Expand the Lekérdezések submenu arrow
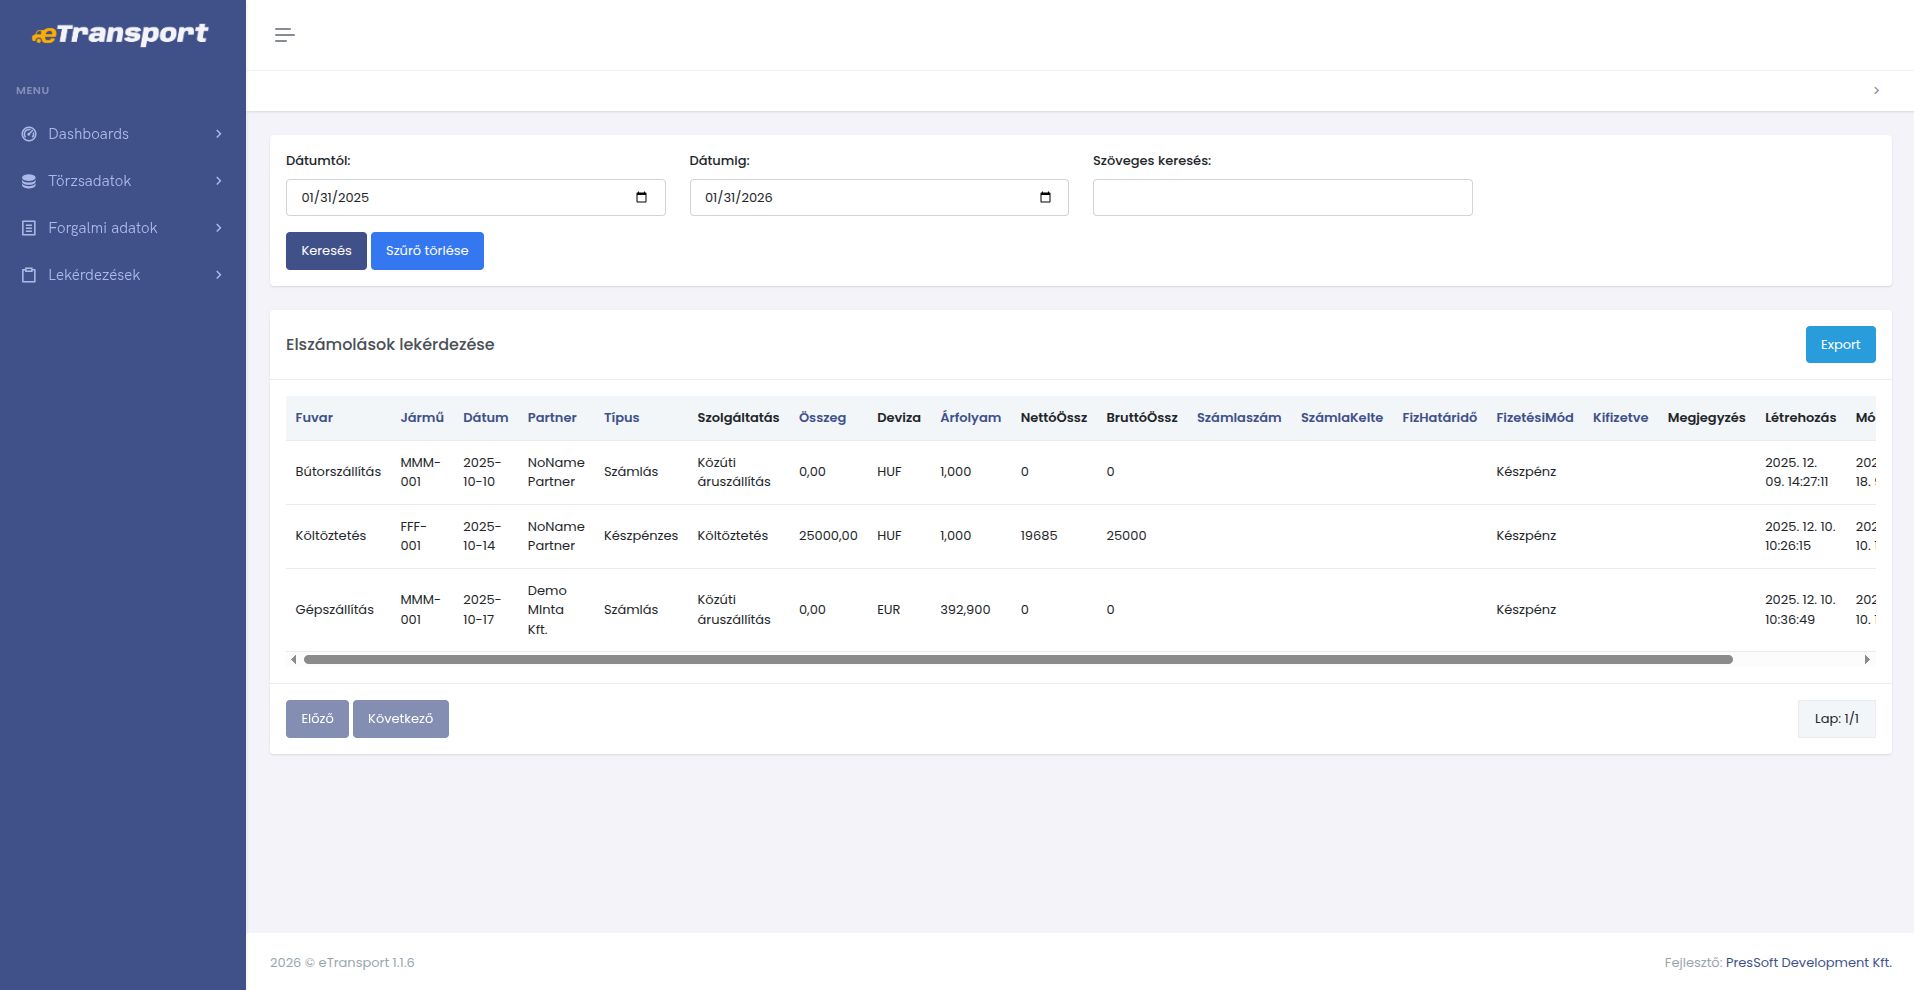 pos(218,275)
